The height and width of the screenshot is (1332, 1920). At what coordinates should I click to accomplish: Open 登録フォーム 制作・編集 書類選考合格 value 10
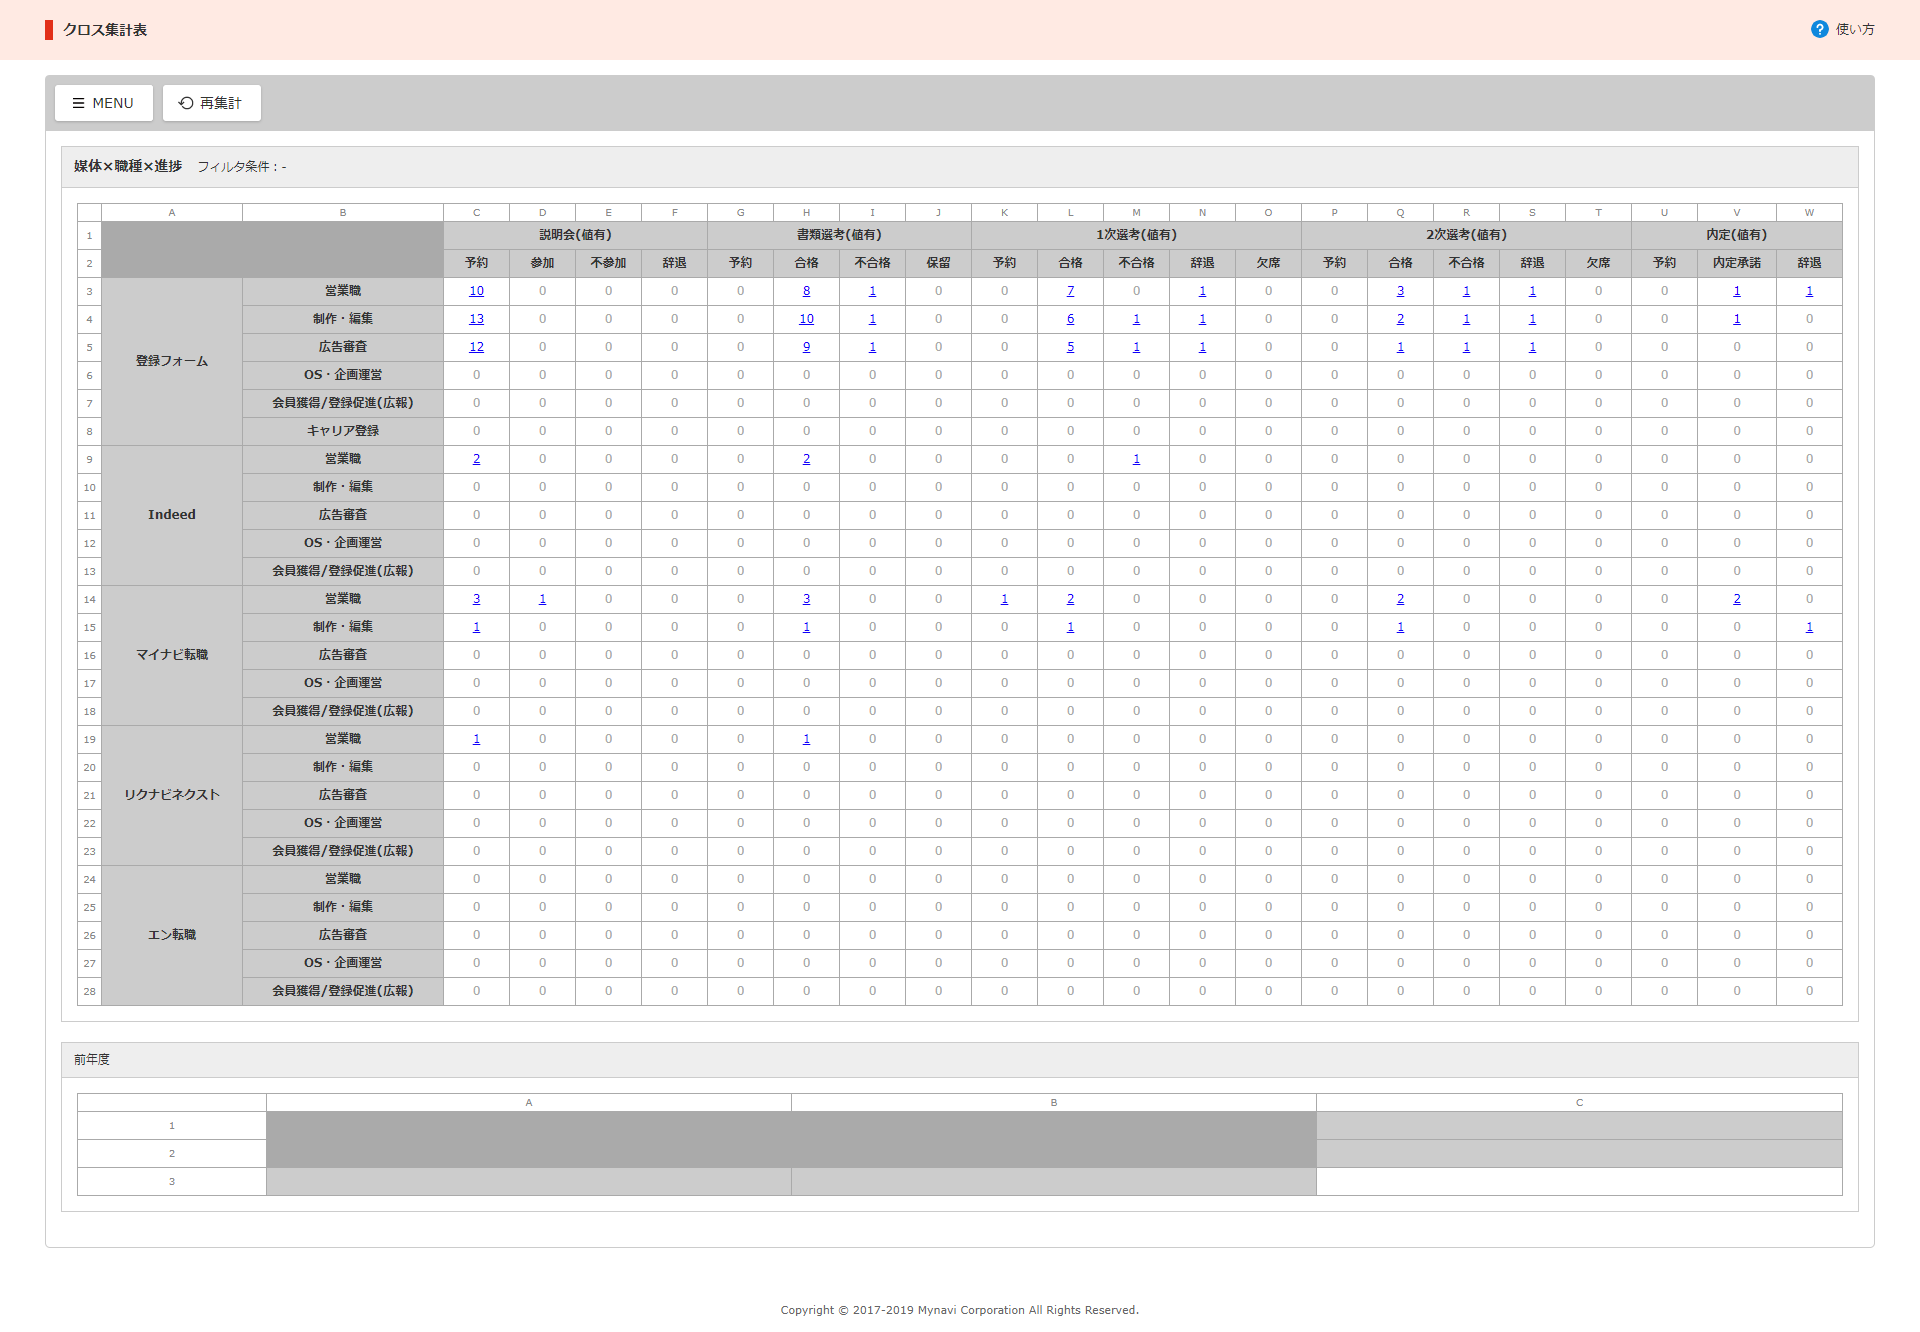tap(806, 319)
